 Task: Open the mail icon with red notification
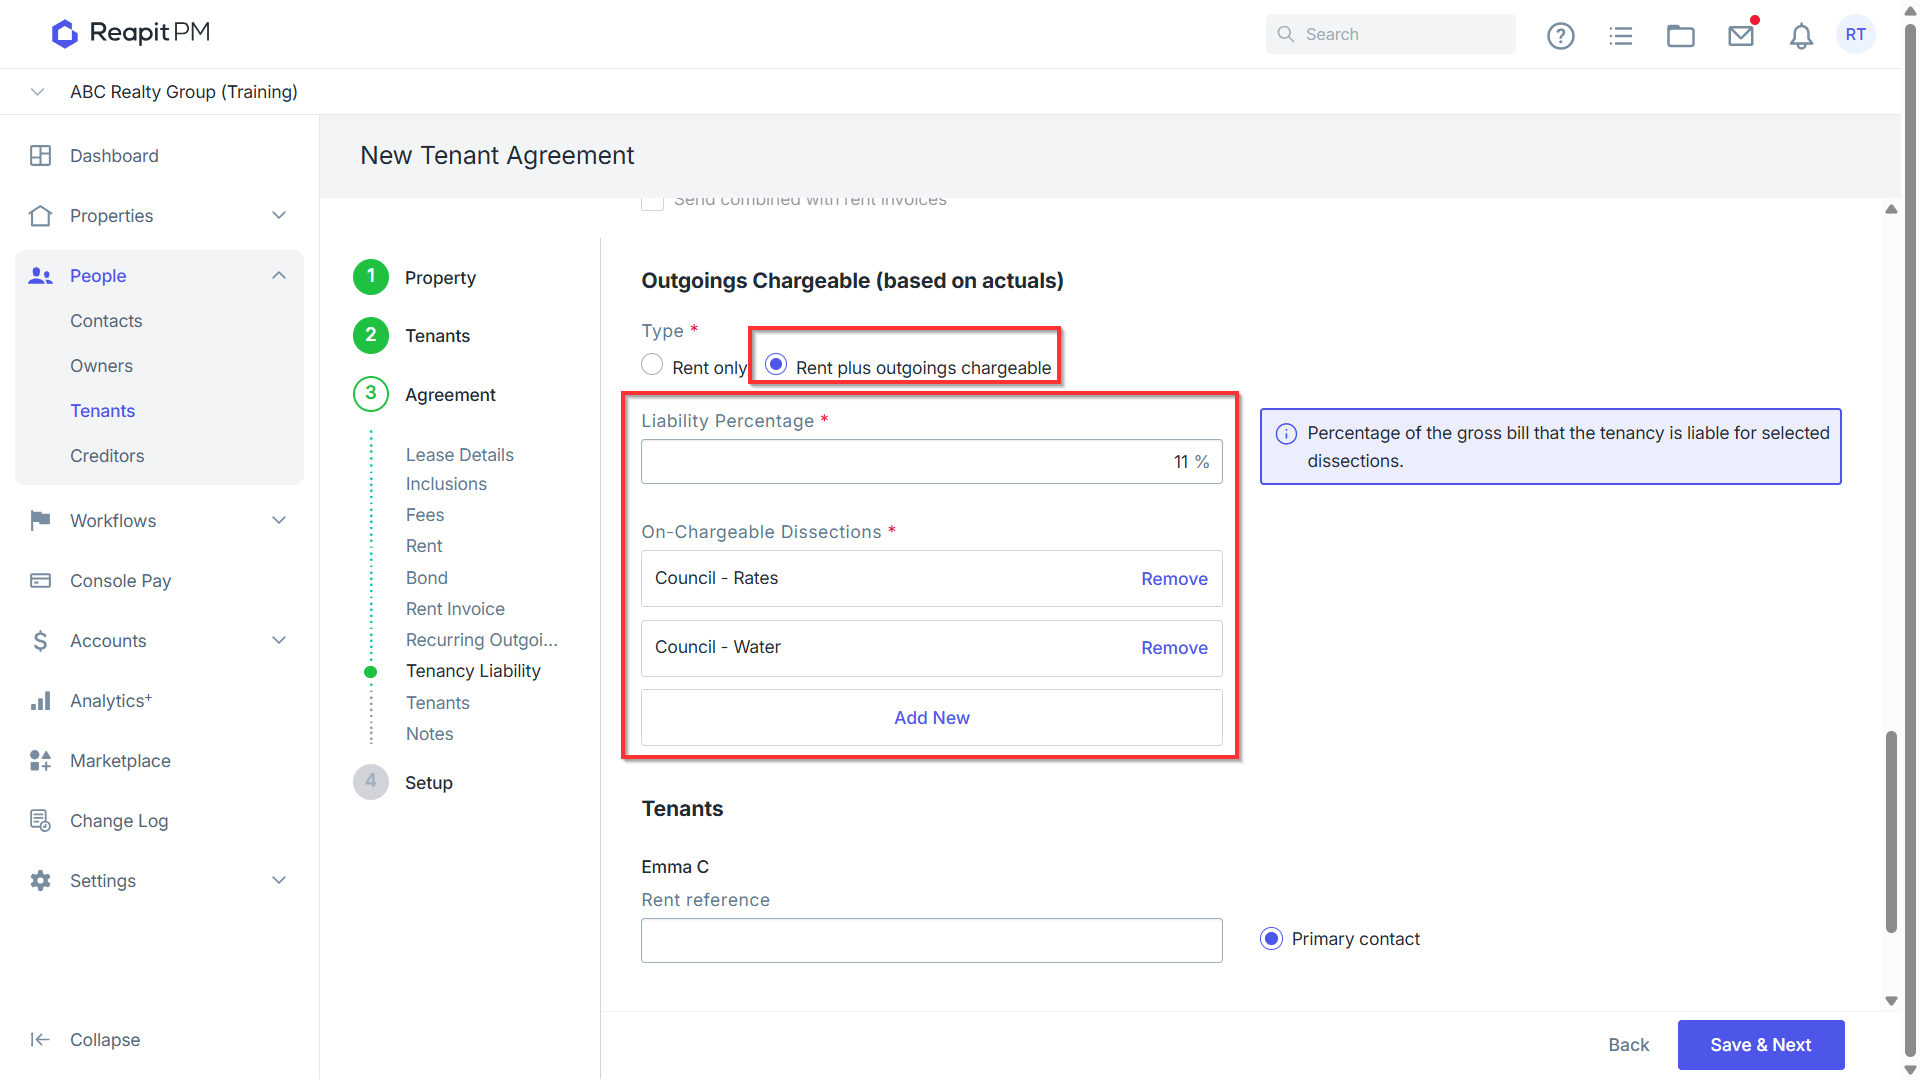(1741, 35)
